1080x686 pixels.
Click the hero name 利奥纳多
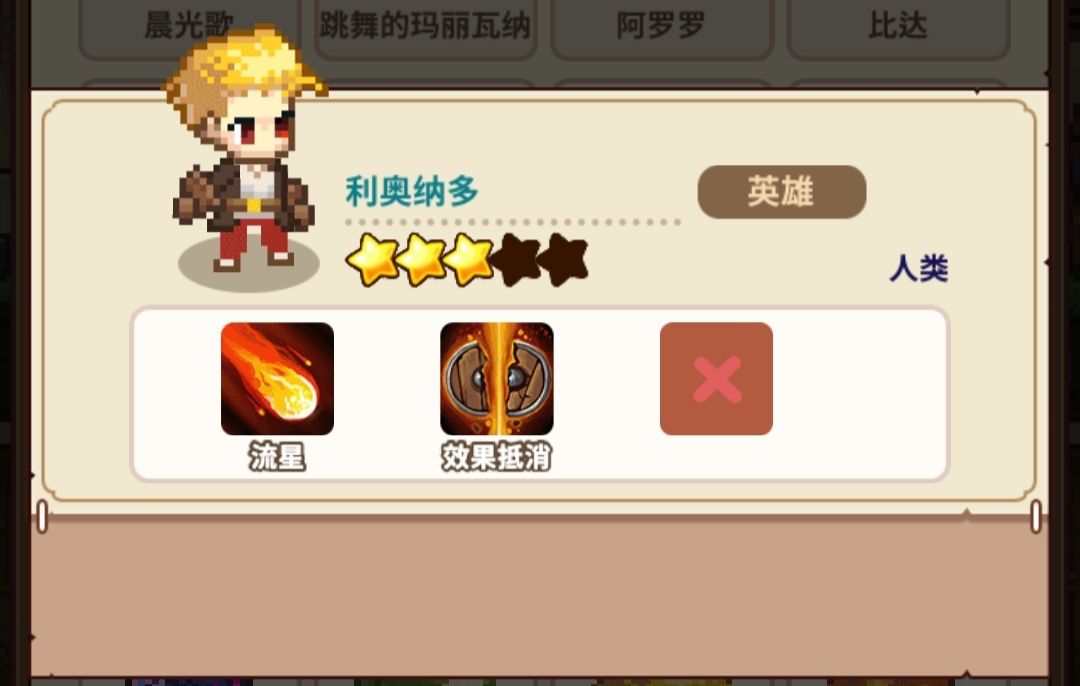tap(412, 191)
